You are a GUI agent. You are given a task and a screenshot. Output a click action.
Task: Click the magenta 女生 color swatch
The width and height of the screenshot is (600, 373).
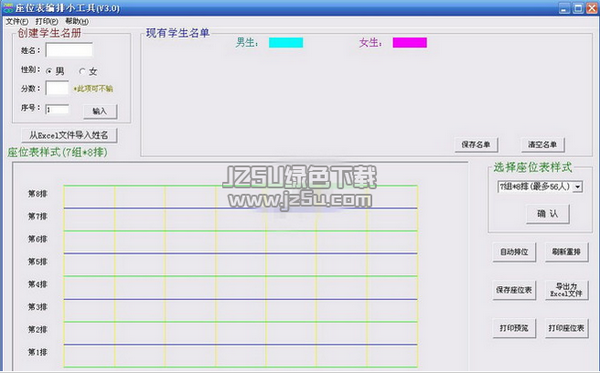(x=410, y=42)
